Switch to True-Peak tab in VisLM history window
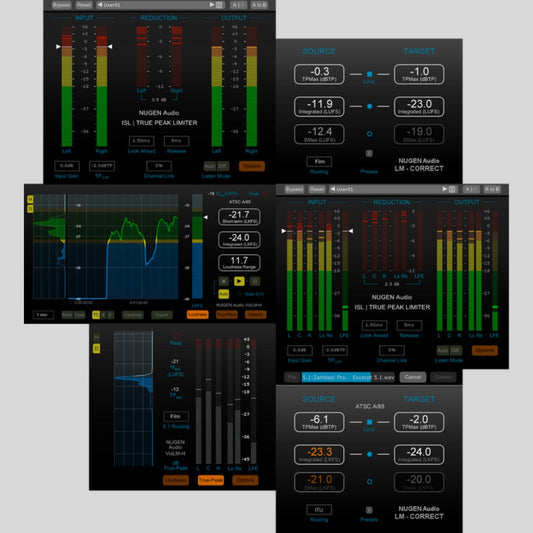The width and height of the screenshot is (533, 533). coord(227,315)
